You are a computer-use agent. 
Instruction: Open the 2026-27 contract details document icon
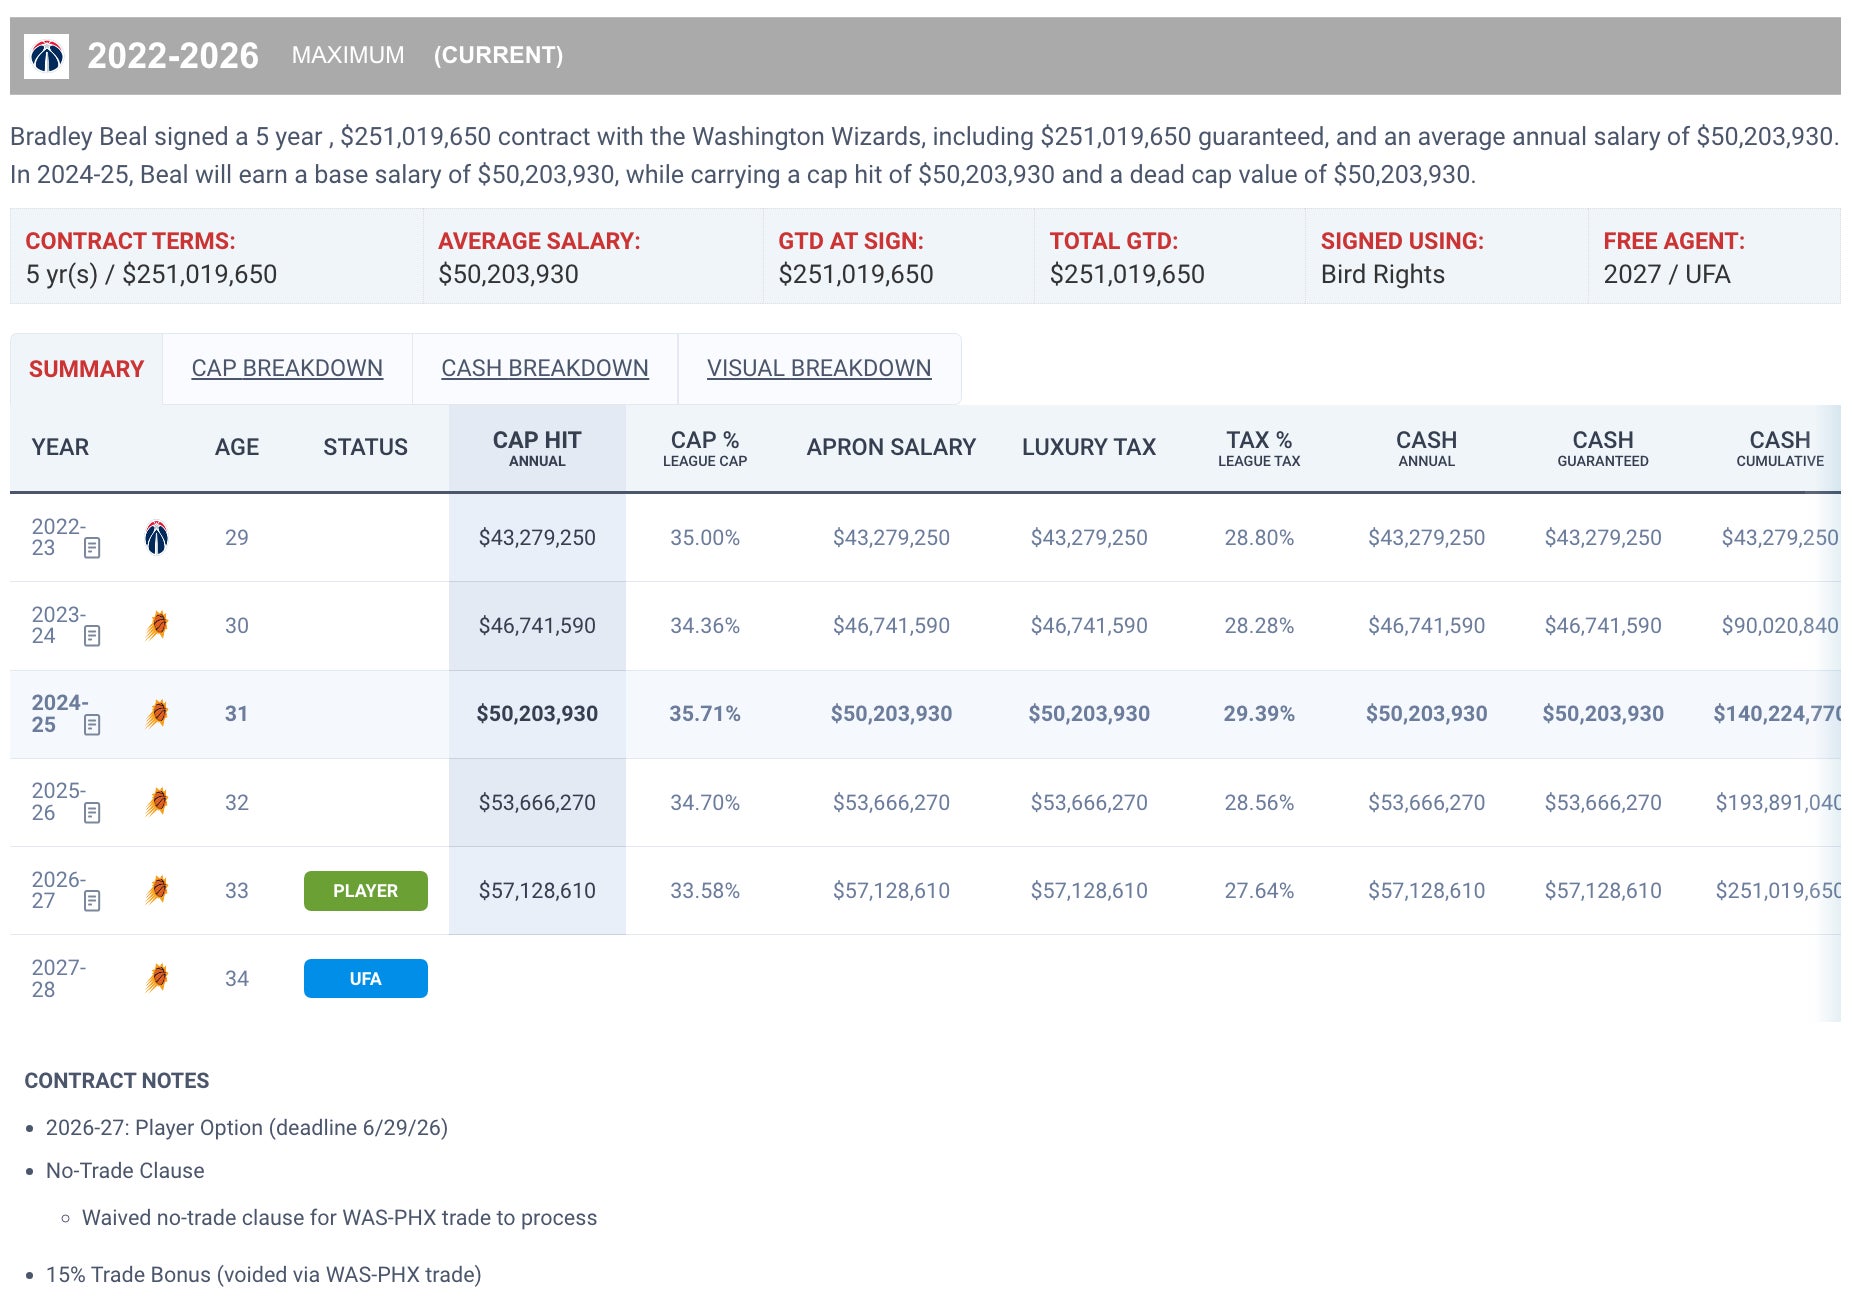tap(92, 901)
